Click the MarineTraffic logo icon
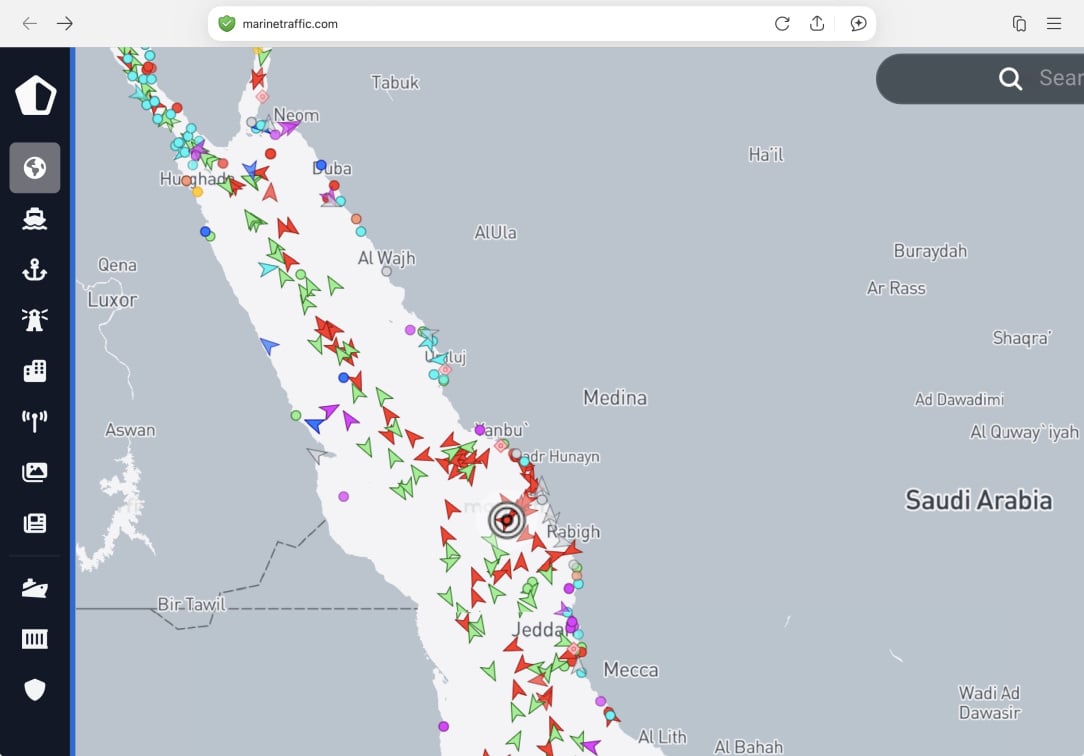Viewport: 1084px width, 756px height. tap(35, 95)
